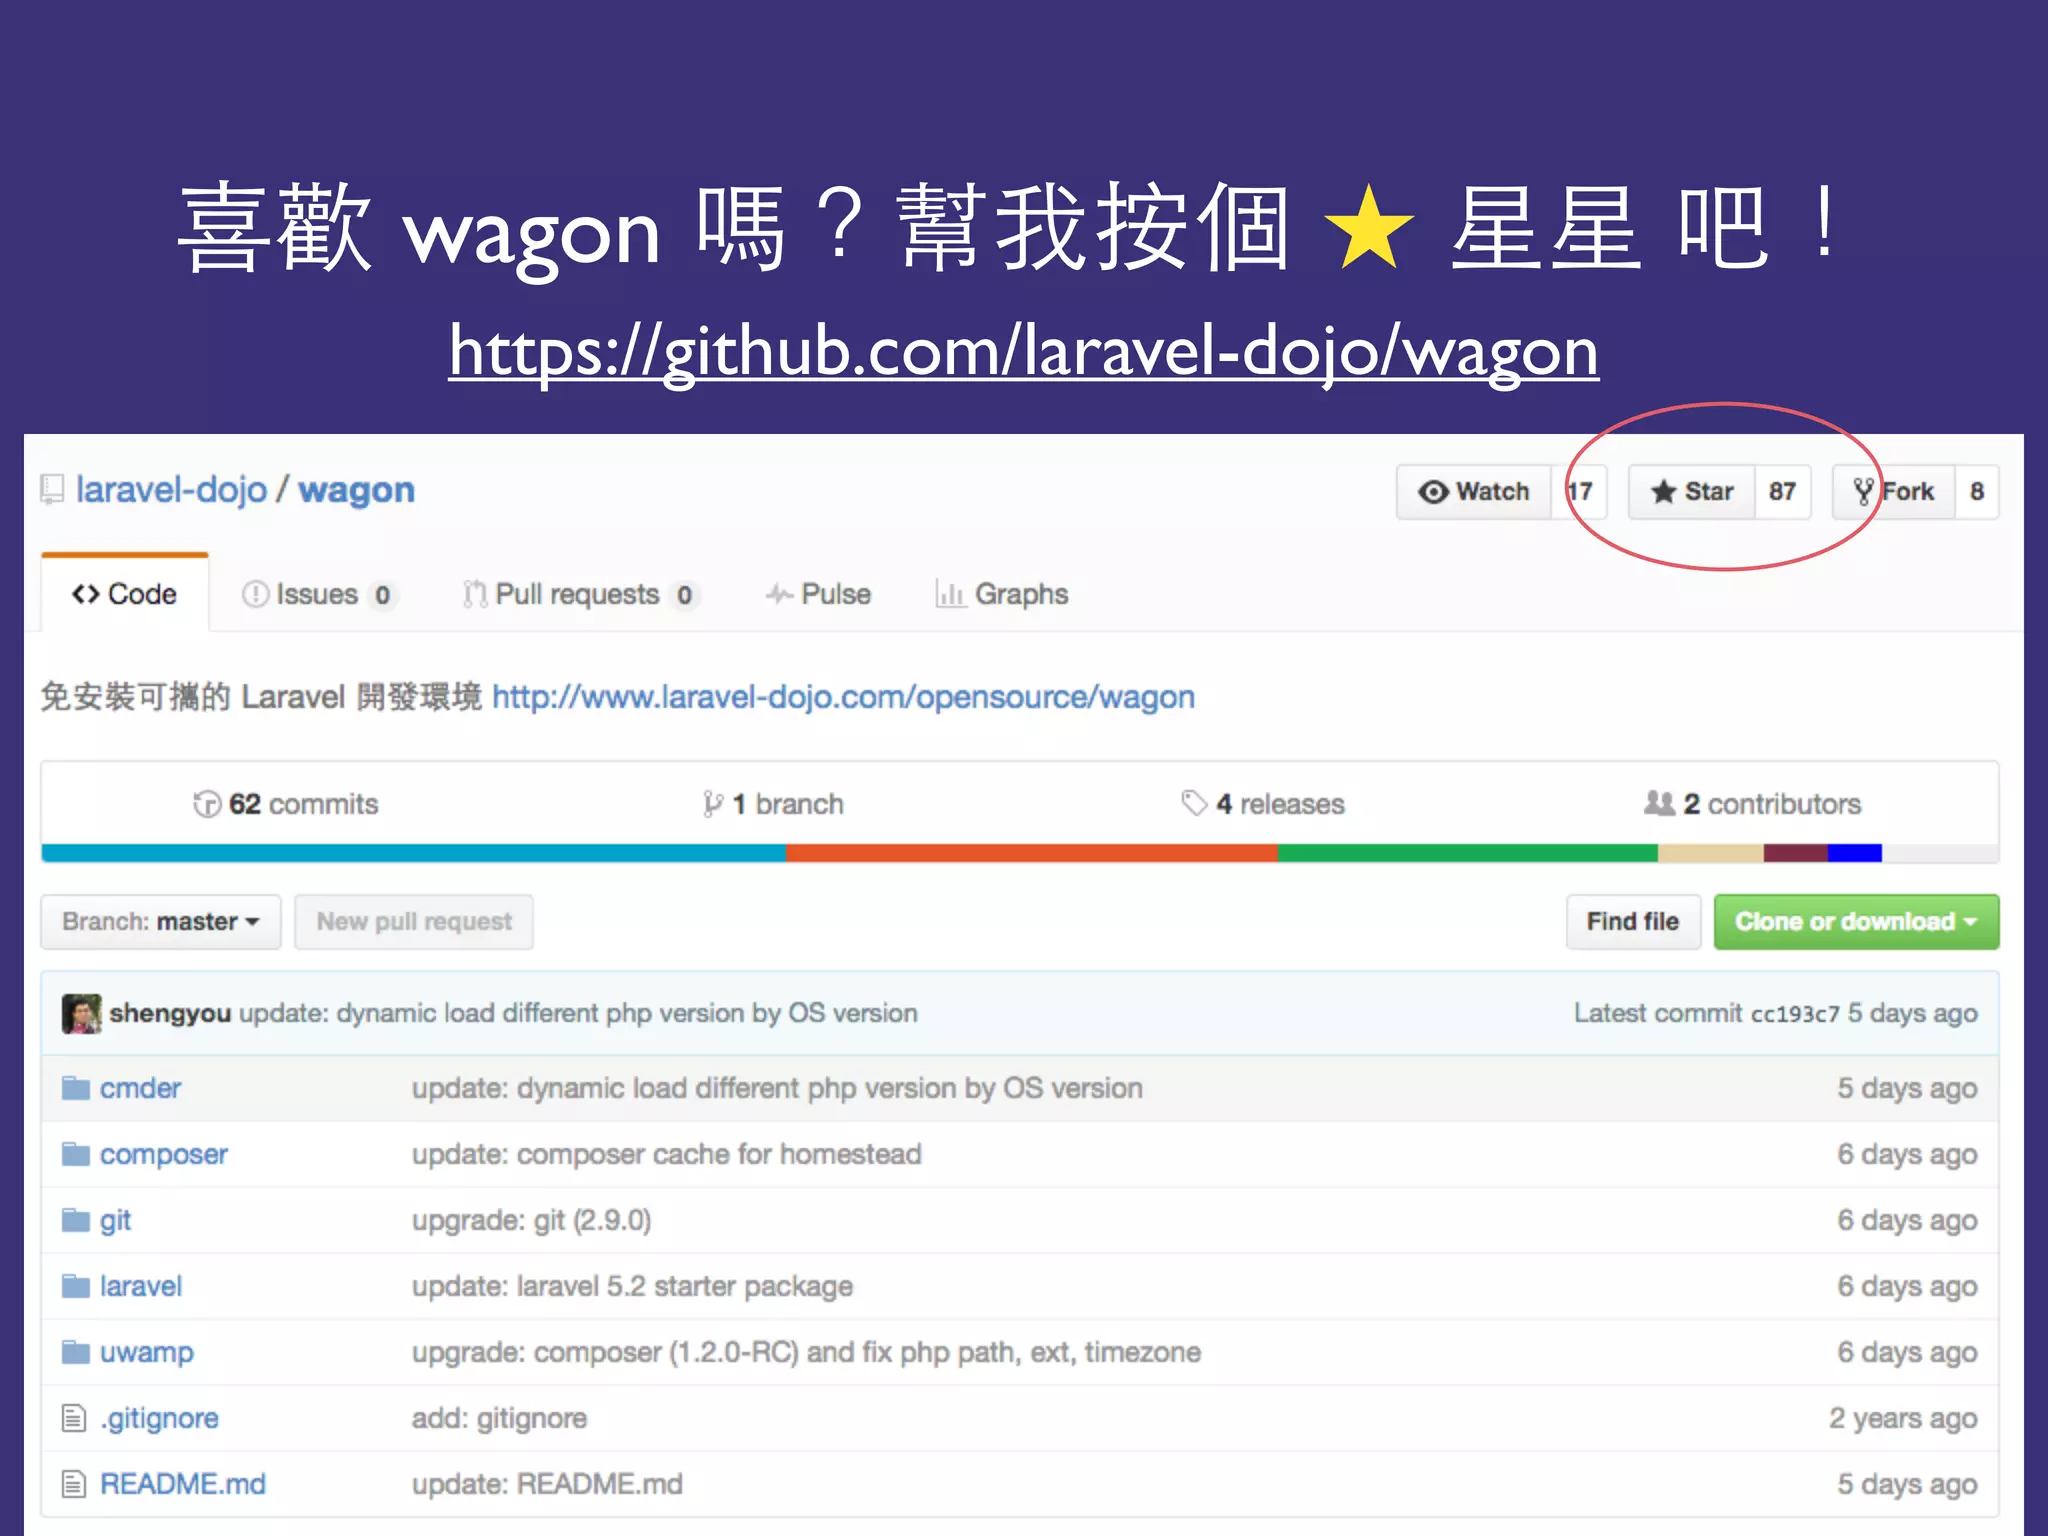Viewport: 2048px width, 1536px height.
Task: View the 62 commits link
Action: 286,804
